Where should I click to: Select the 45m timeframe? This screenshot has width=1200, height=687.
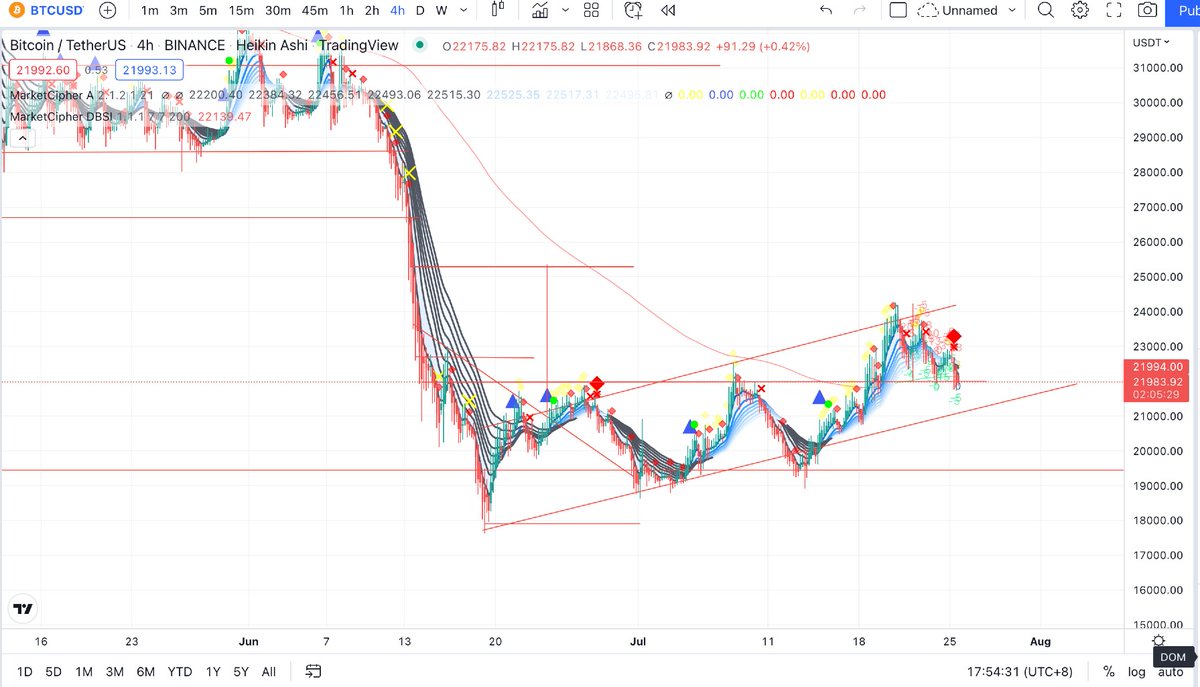pyautogui.click(x=315, y=10)
